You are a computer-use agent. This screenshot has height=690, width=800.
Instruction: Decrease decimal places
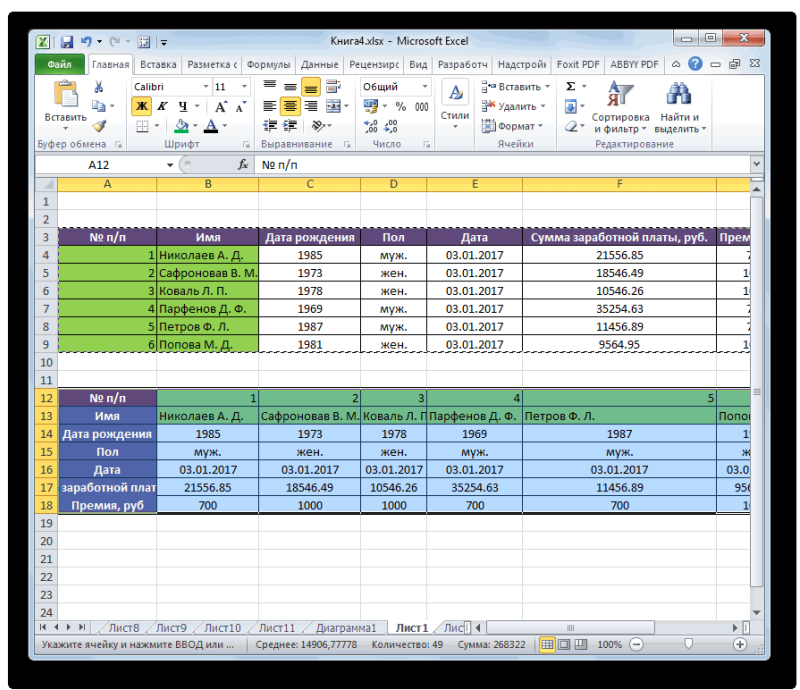[391, 126]
